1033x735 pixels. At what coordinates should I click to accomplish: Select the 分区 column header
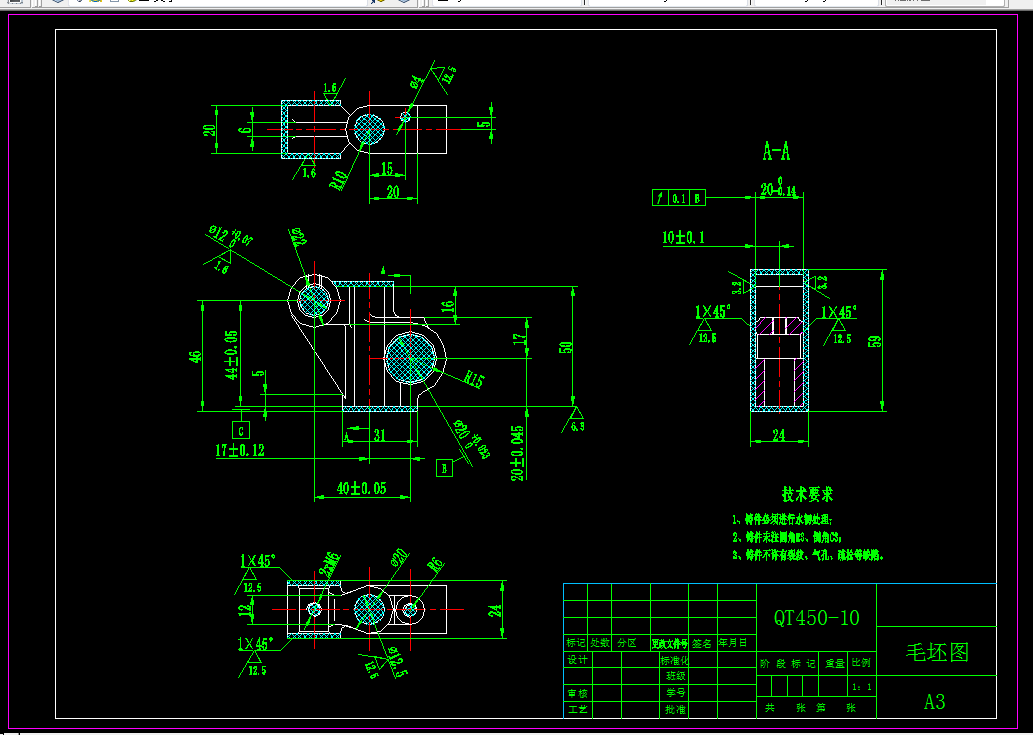627,643
